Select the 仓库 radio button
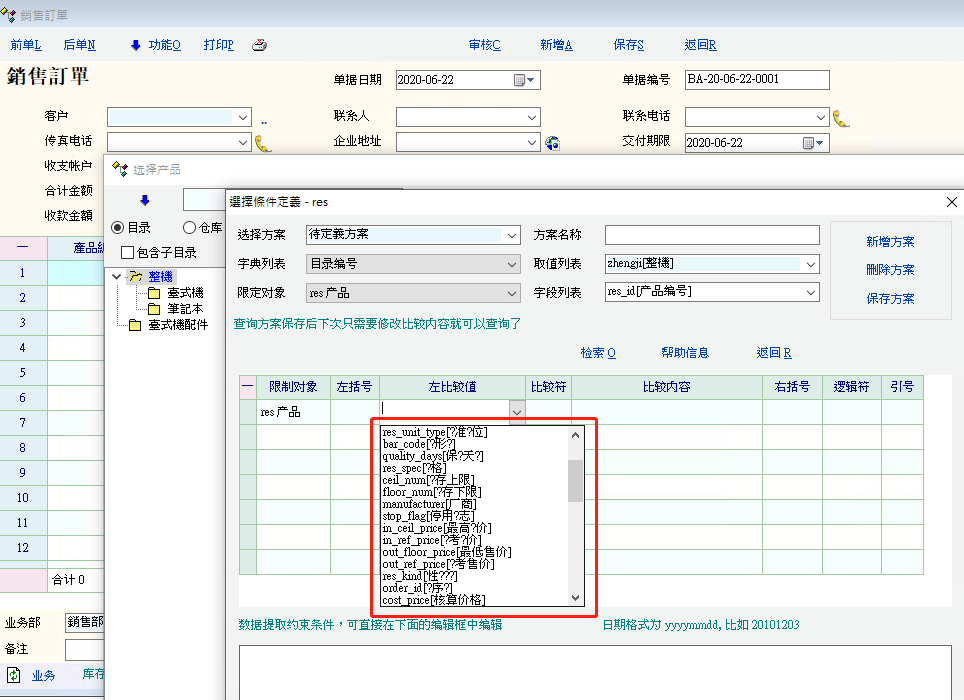Viewport: 964px width, 700px height. coord(189,228)
